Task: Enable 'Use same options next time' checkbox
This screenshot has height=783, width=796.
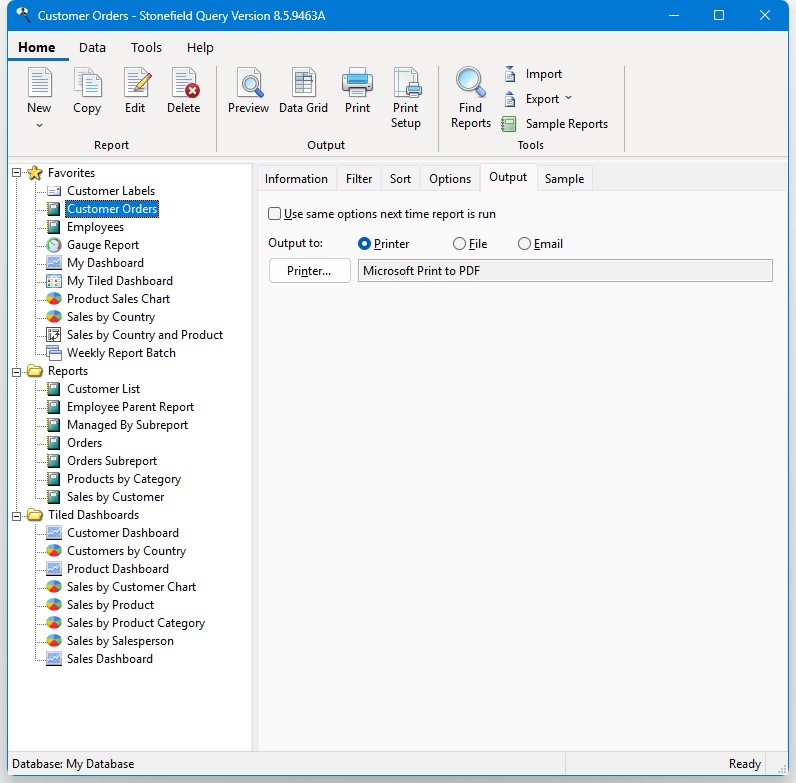Action: coord(275,214)
